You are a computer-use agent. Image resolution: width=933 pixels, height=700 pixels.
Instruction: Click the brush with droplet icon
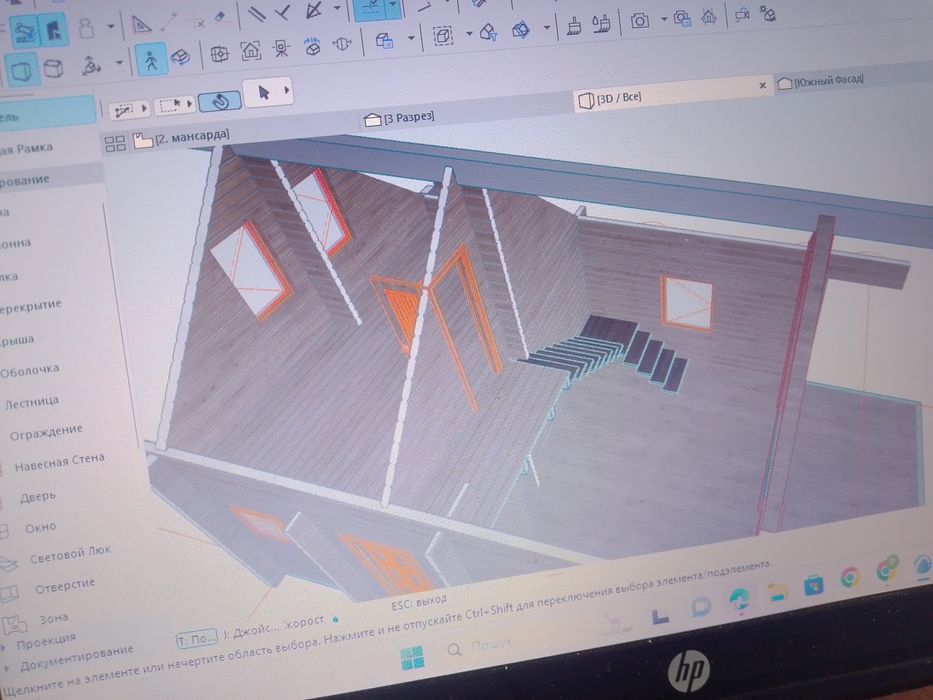[601, 24]
